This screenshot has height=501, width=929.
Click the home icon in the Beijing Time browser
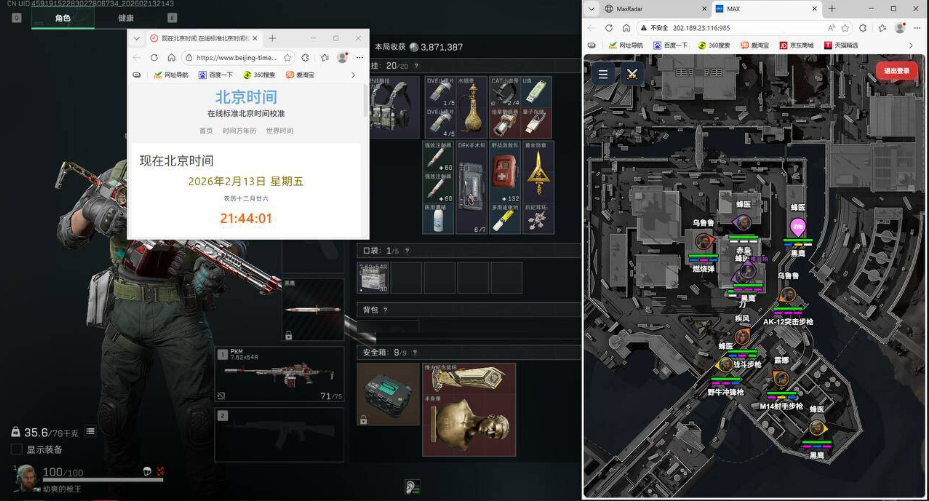click(x=171, y=58)
